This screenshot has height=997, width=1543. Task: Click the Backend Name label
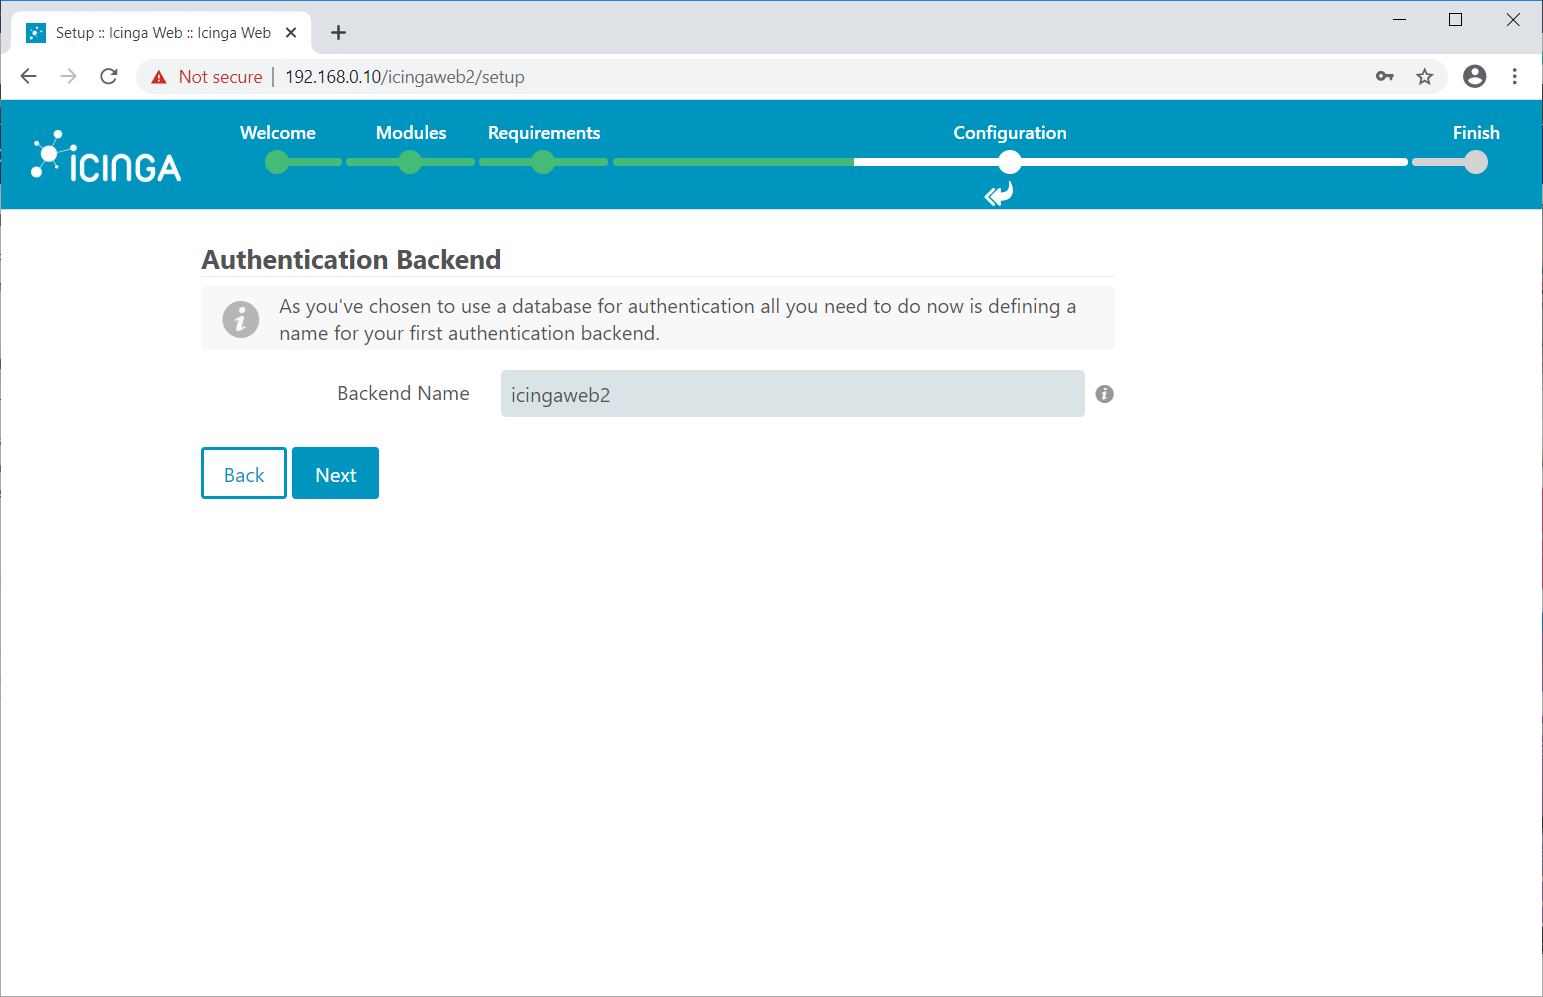[x=403, y=394]
